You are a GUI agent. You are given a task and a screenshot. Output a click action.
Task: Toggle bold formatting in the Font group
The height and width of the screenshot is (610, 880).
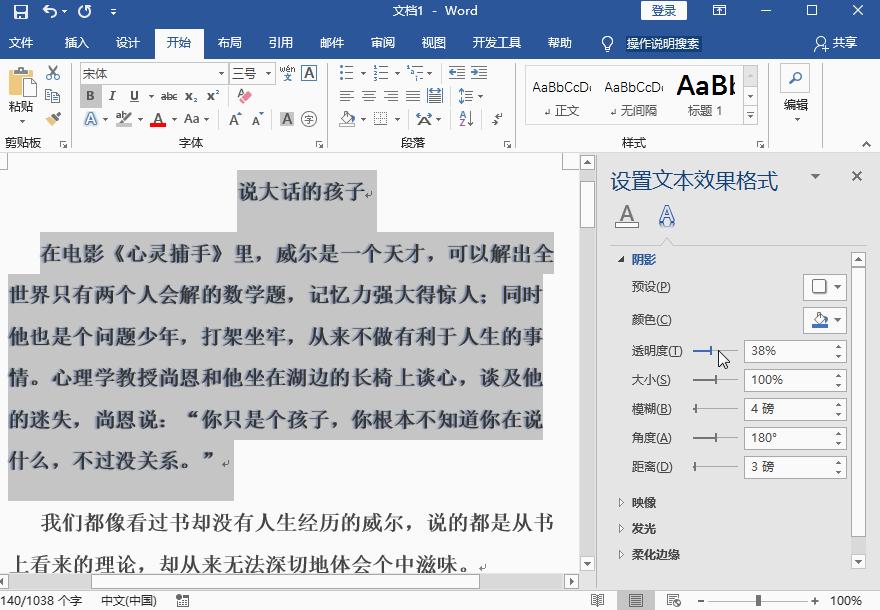coord(91,95)
